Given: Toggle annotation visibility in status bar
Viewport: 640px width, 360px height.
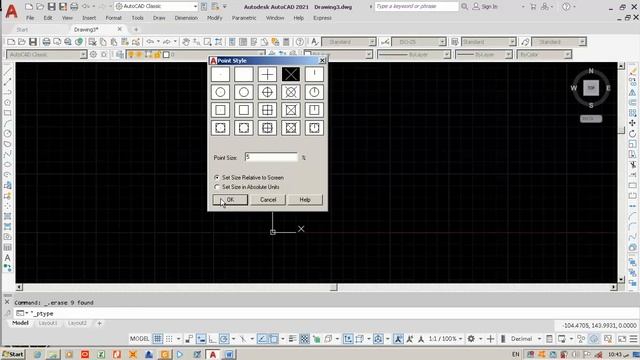Looking at the screenshot, I should coord(398,339).
